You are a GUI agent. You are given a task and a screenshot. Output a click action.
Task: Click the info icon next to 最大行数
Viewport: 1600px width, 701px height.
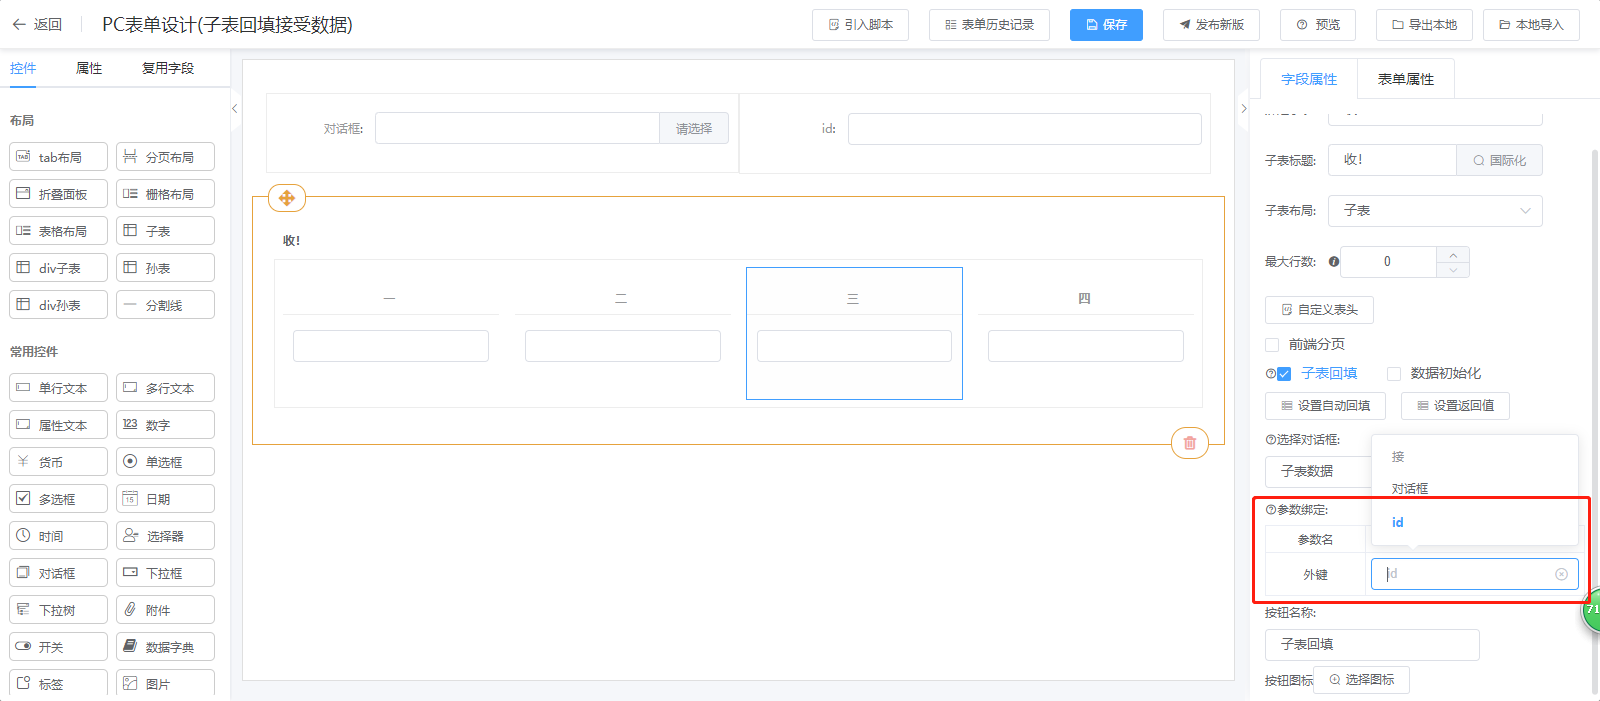pos(1334,262)
